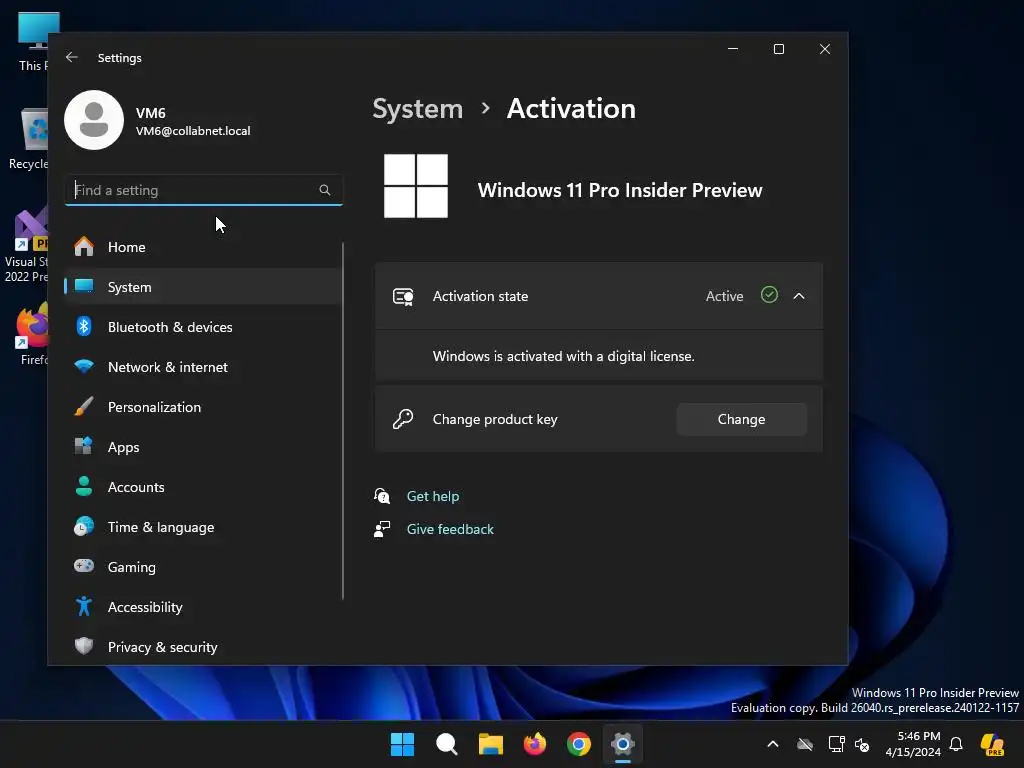This screenshot has height=768, width=1024.
Task: Click the green Active checkmark icon
Action: coord(769,295)
